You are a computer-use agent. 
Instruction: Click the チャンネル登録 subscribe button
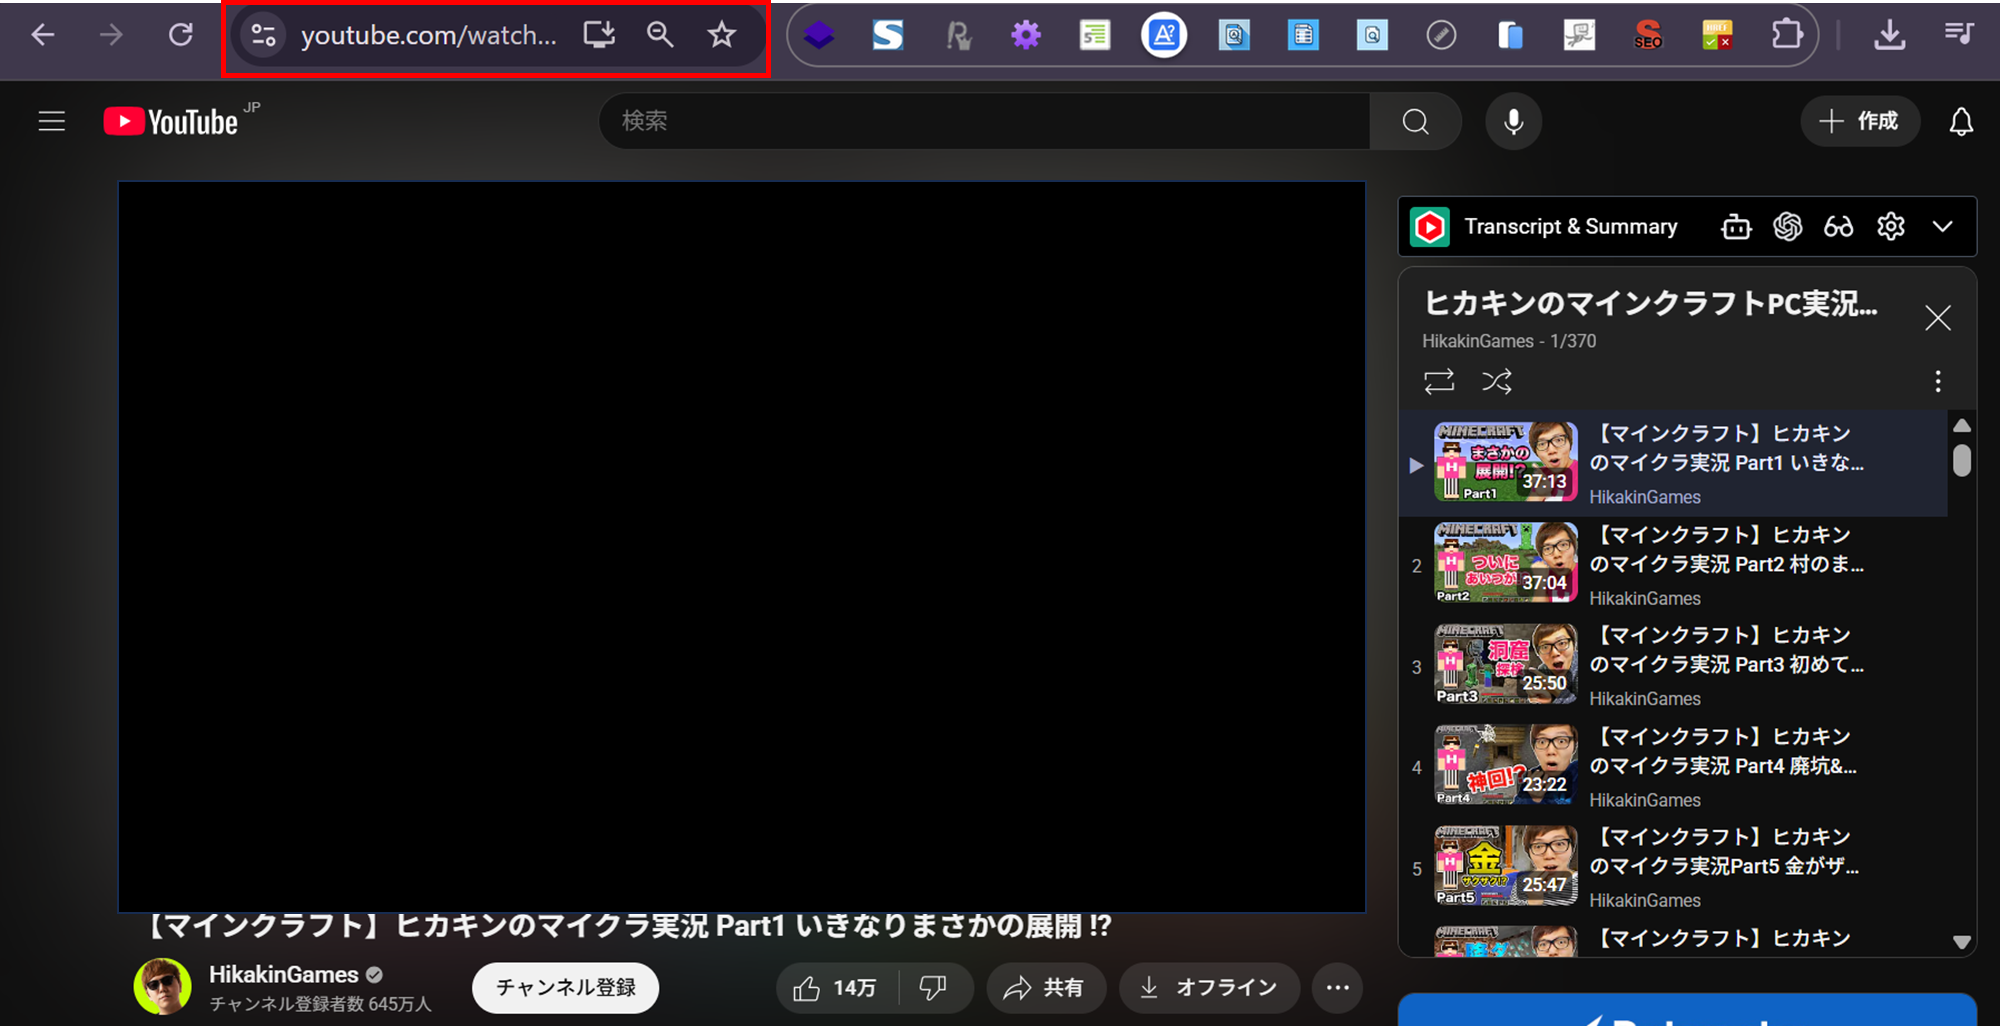point(566,988)
